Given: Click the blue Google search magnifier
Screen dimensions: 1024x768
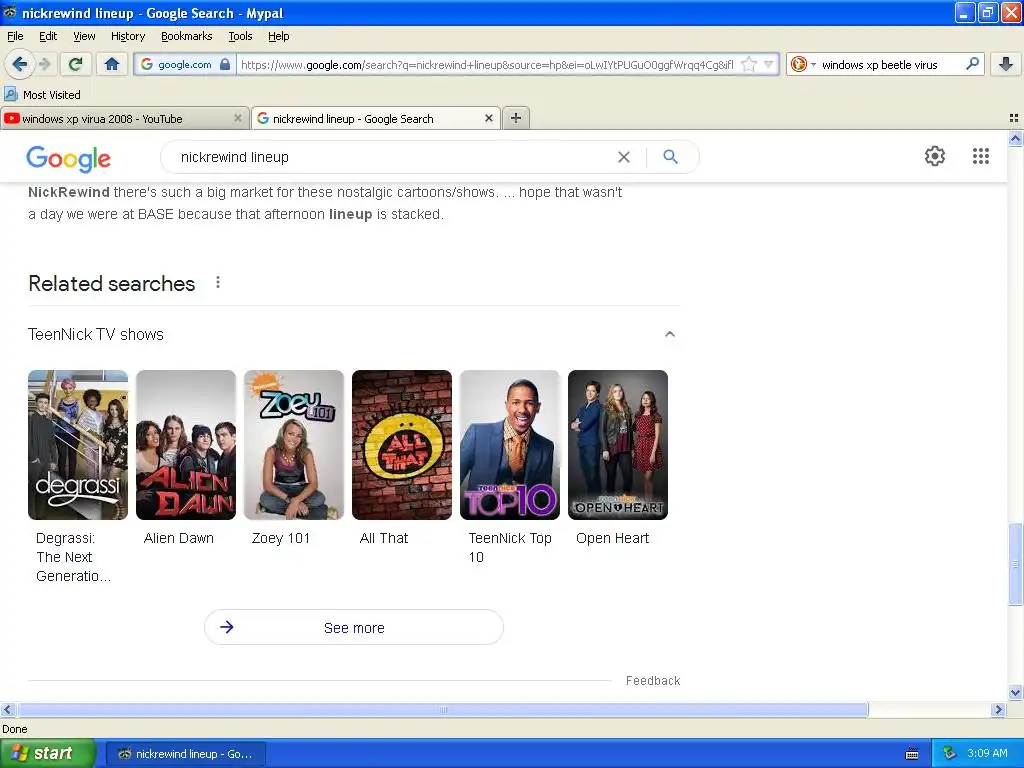Looking at the screenshot, I should 670,157.
